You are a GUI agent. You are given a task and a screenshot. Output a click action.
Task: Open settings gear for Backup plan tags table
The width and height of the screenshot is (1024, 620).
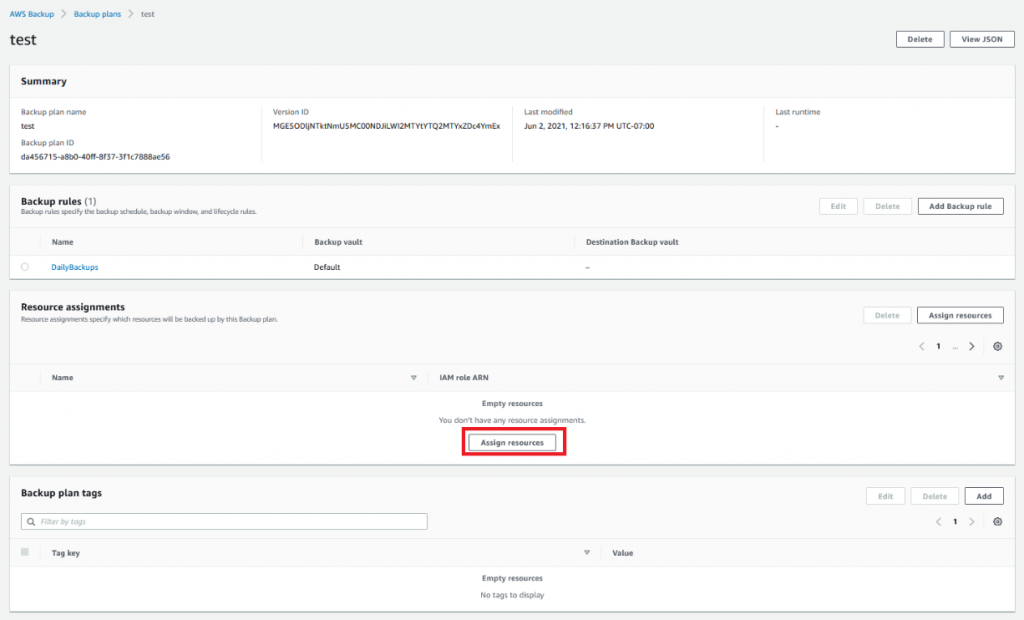(997, 521)
